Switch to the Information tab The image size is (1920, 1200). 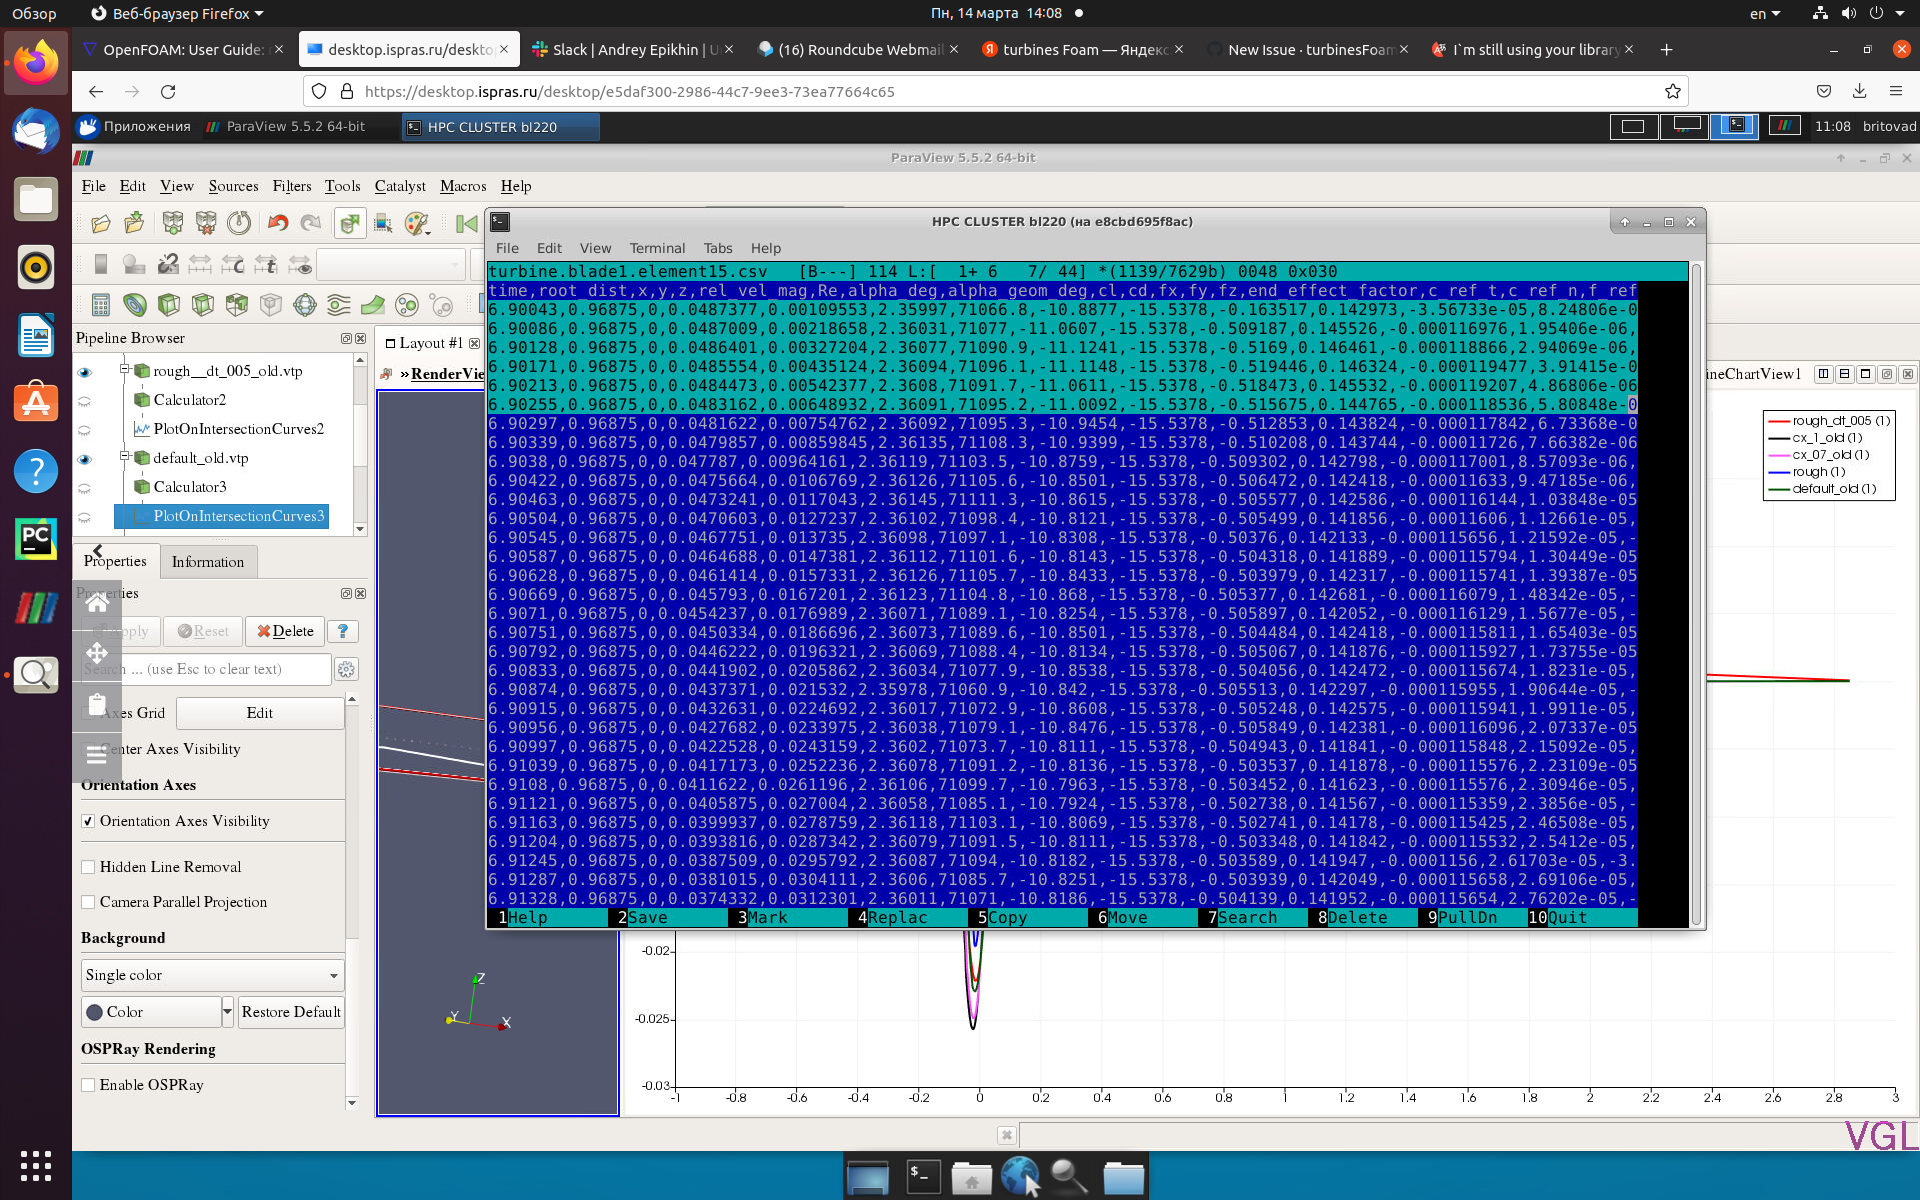pos(208,562)
